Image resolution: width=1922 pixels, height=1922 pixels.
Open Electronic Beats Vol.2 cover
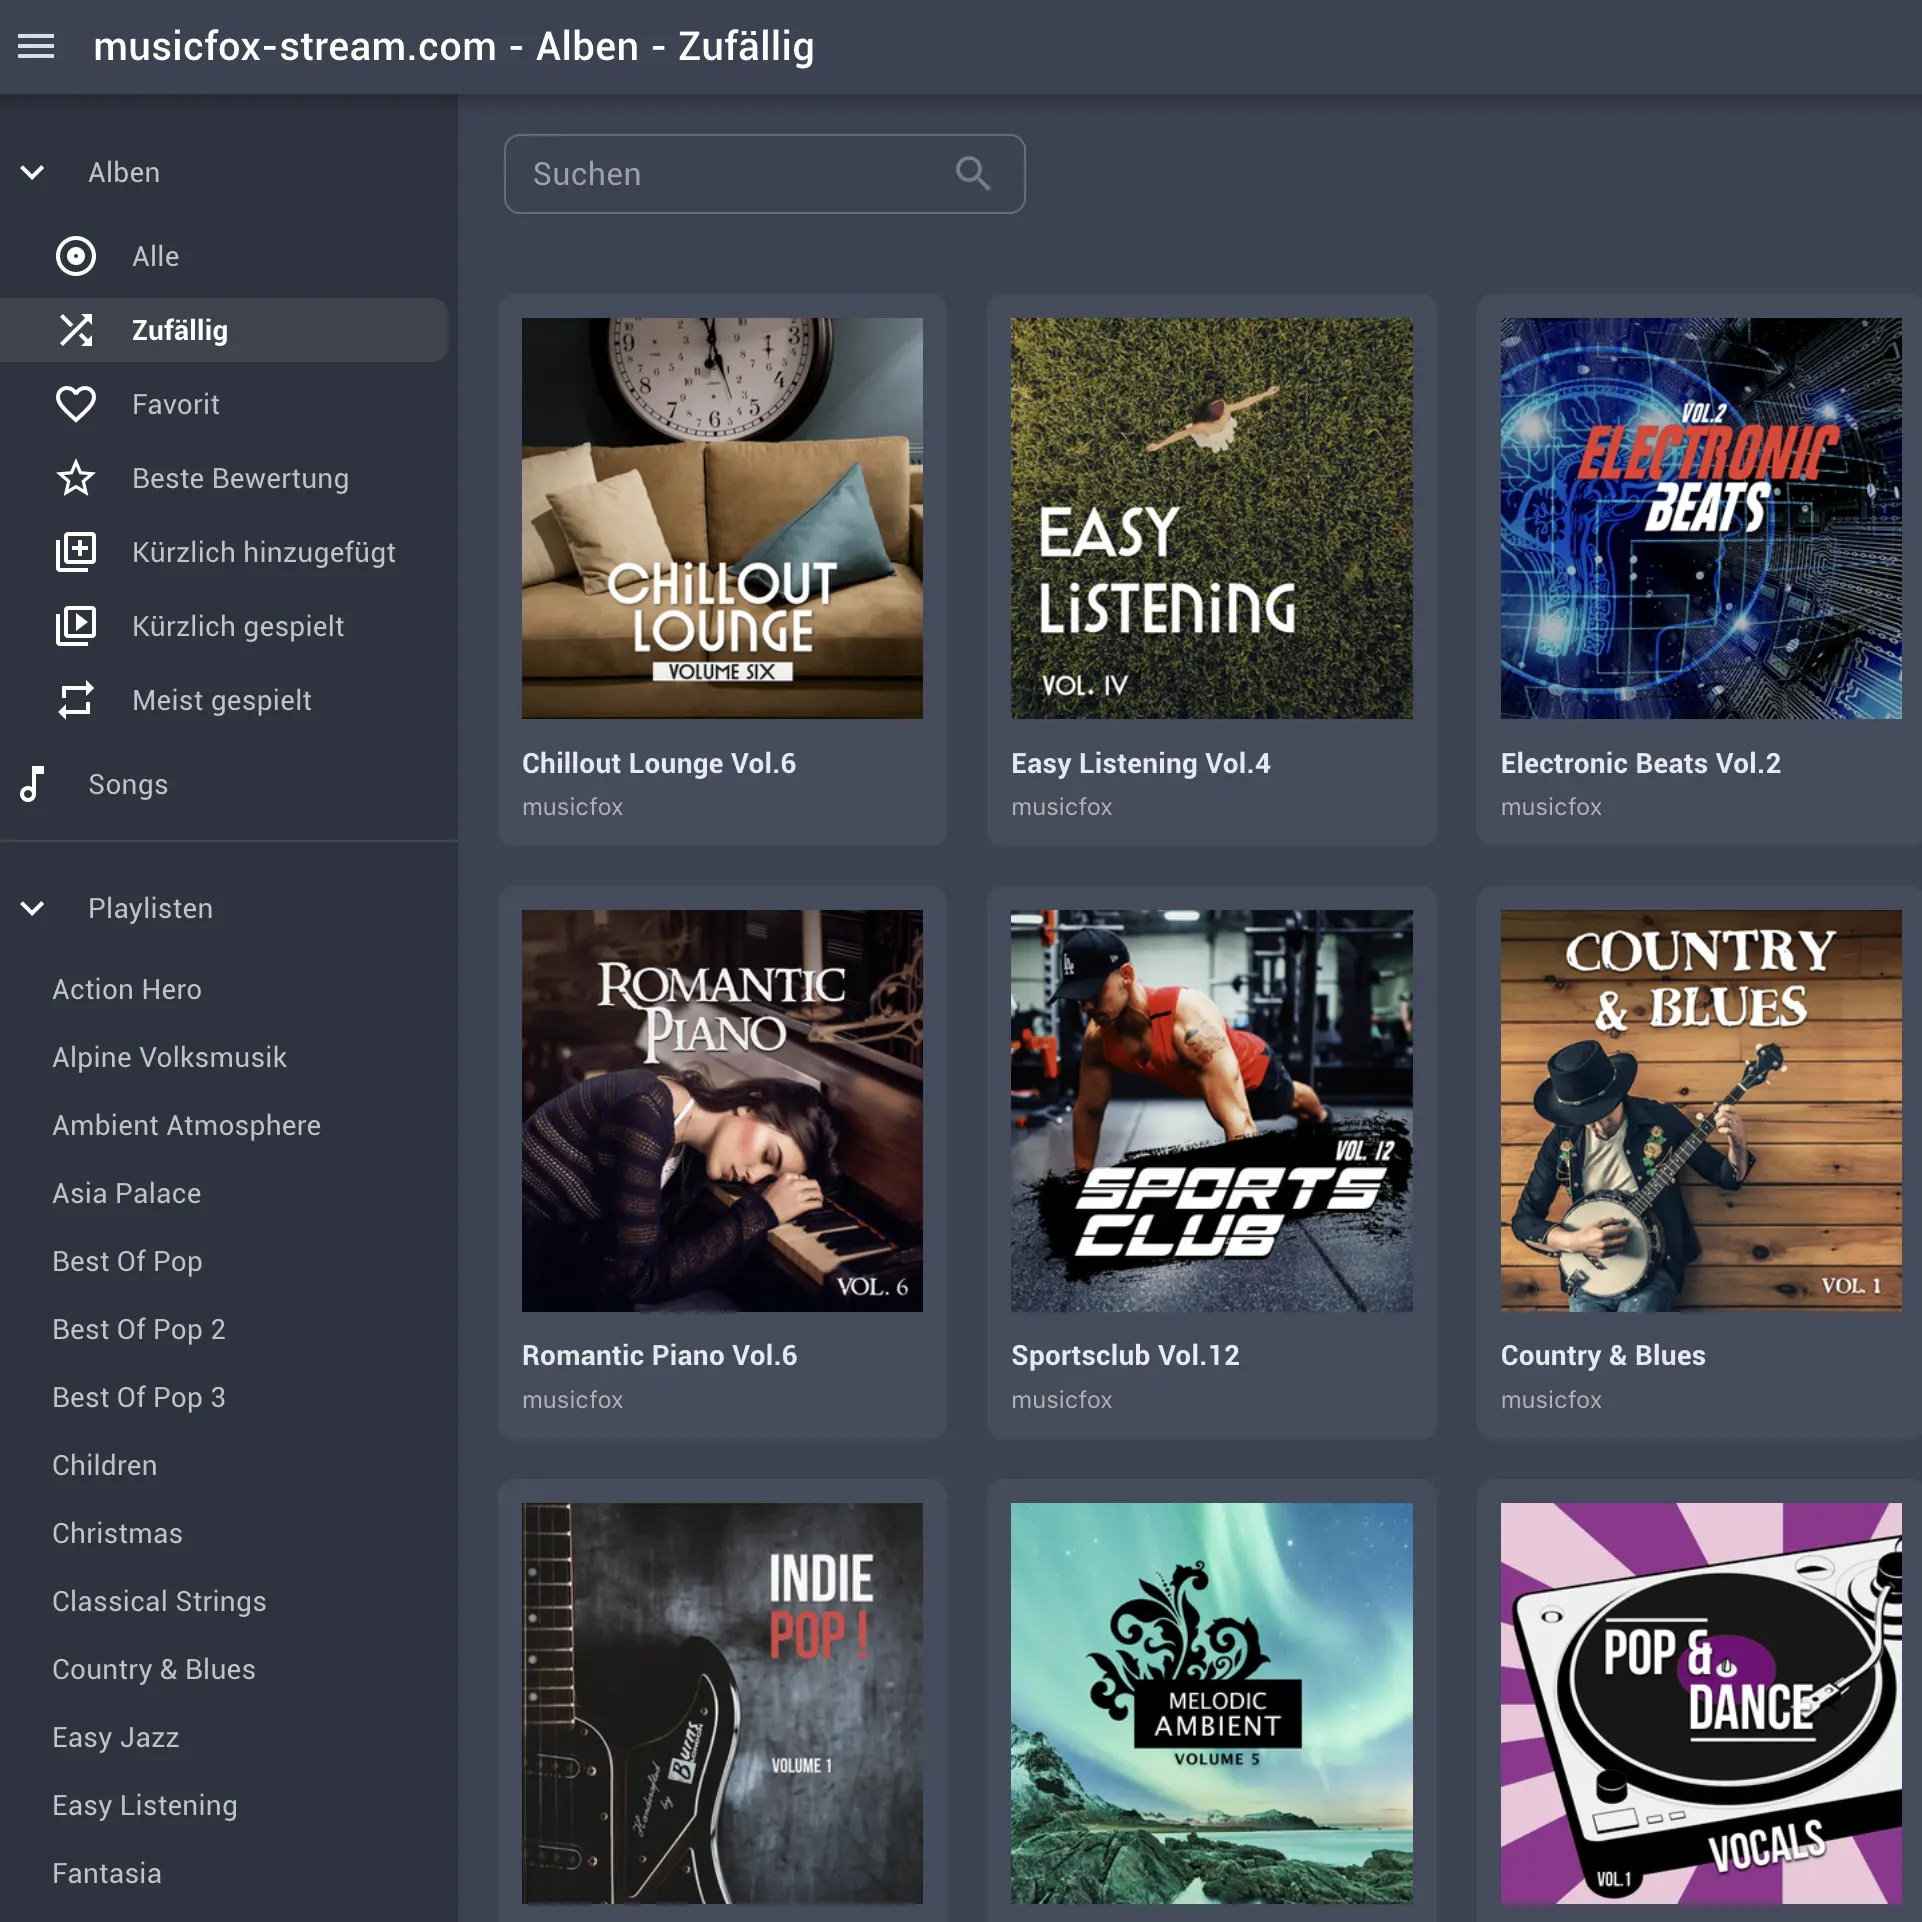(x=1701, y=518)
